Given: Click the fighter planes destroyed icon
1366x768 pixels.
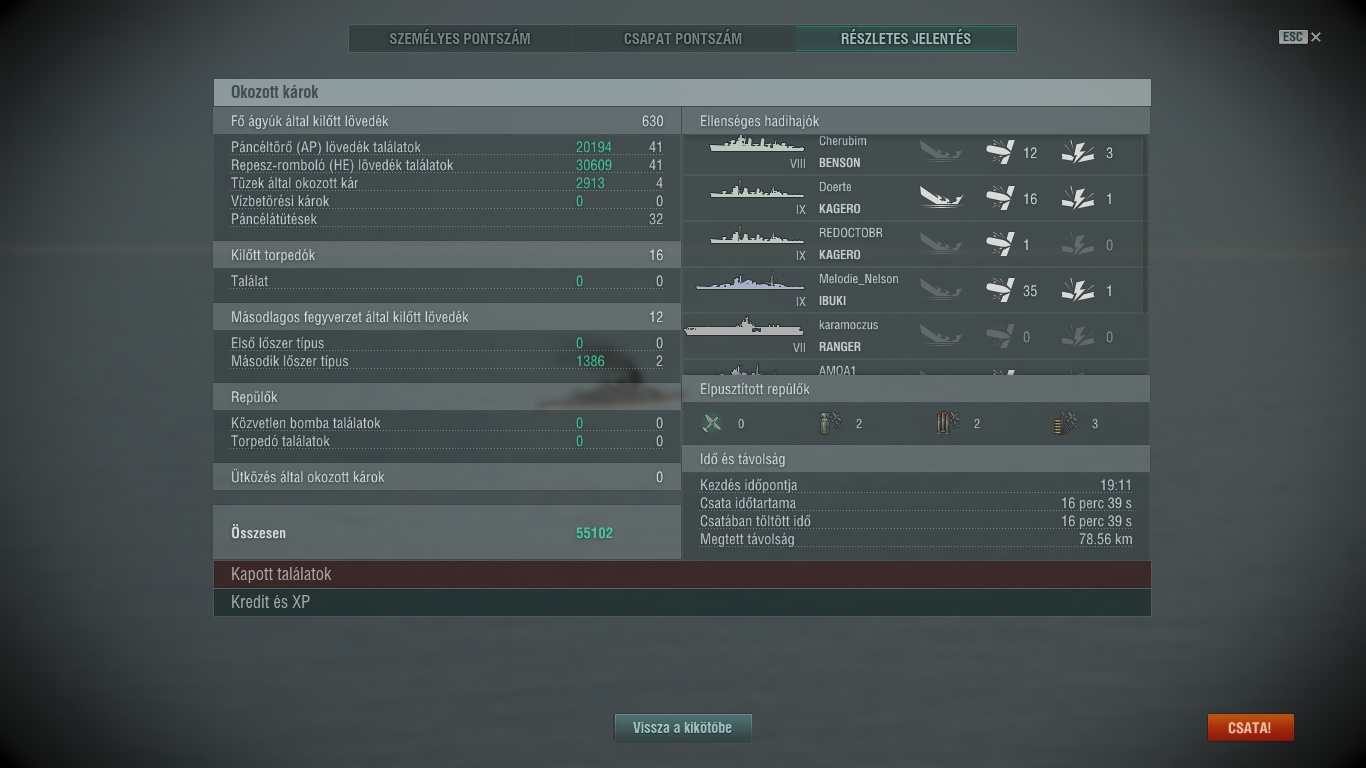Looking at the screenshot, I should (x=712, y=423).
